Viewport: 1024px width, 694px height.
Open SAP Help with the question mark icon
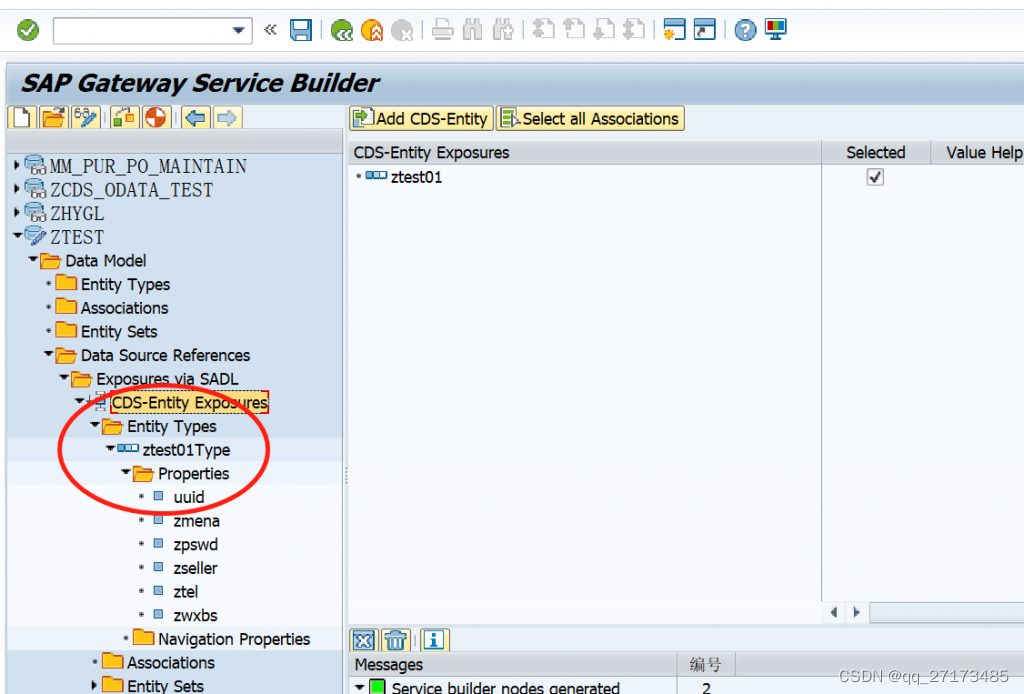(x=744, y=30)
